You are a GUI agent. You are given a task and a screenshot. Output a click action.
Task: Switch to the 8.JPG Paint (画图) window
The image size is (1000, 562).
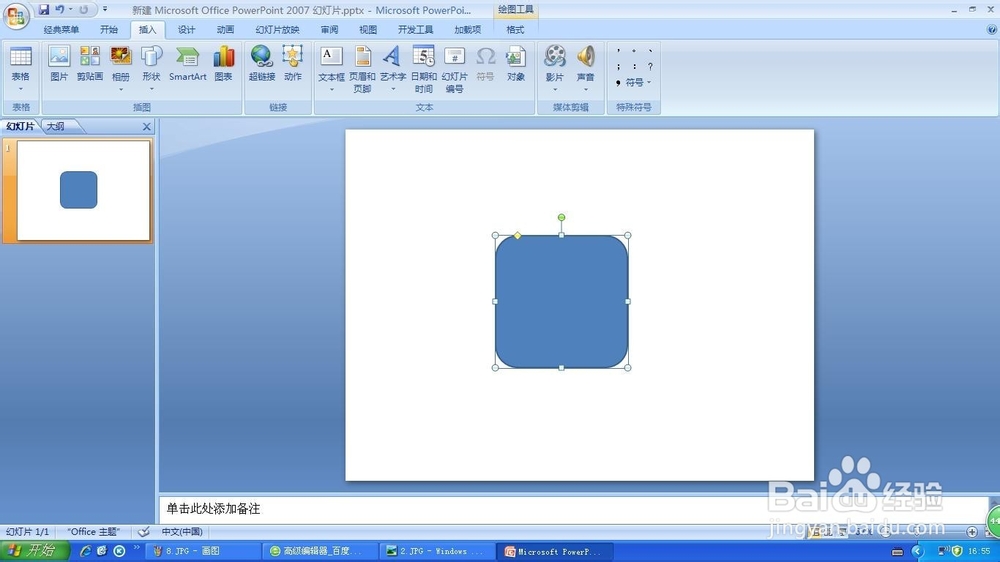click(x=203, y=551)
